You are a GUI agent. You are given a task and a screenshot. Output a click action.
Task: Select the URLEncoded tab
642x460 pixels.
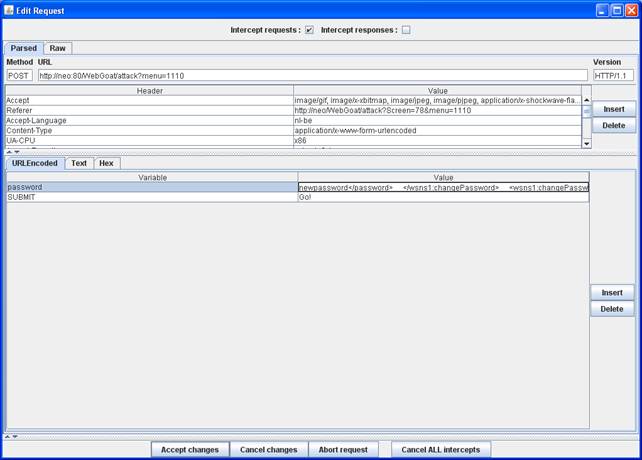click(35, 163)
